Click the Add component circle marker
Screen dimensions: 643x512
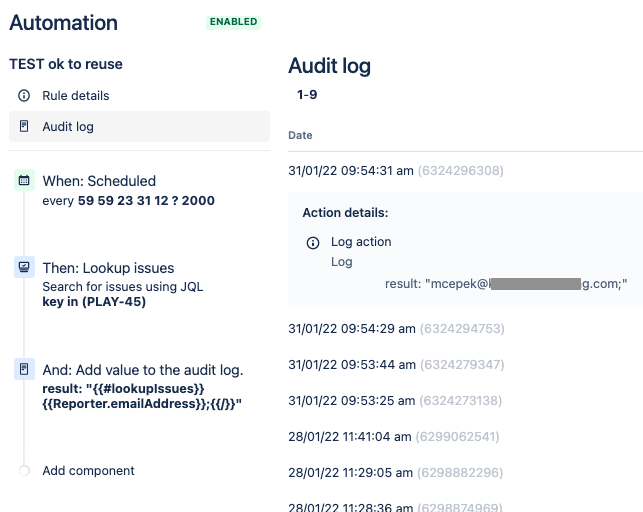tap(24, 471)
